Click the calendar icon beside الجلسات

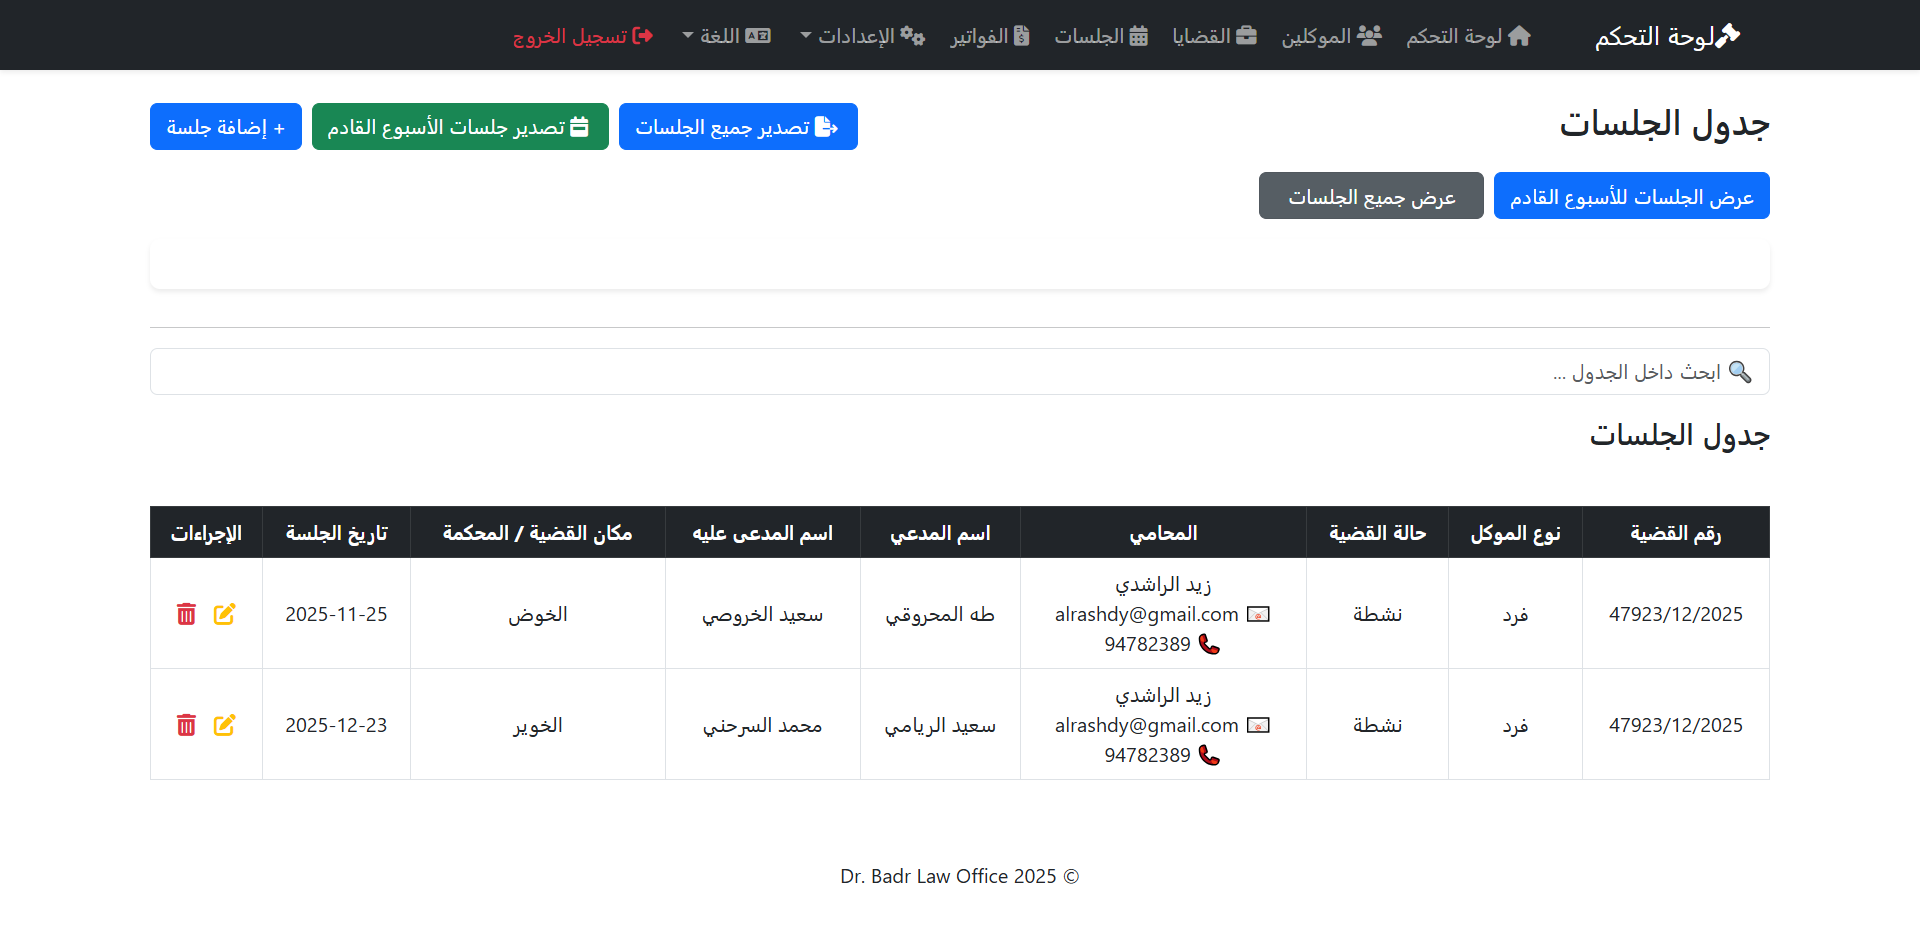[1139, 35]
